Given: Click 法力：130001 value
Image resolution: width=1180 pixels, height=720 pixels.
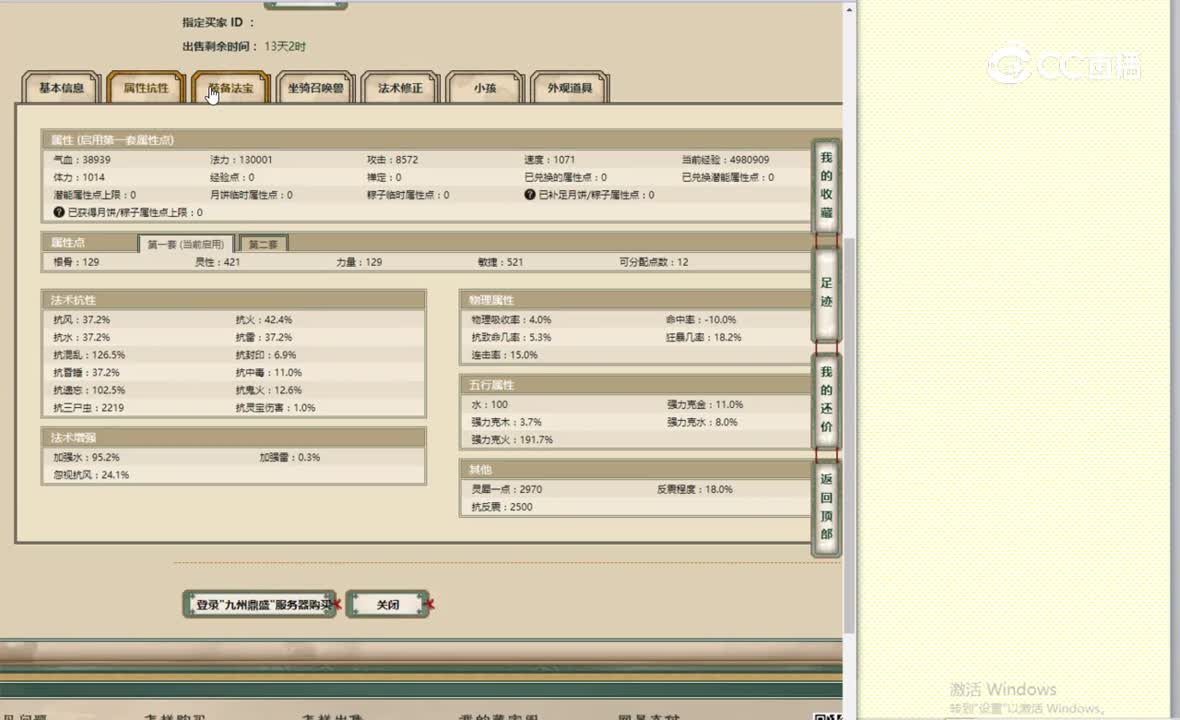Looking at the screenshot, I should [x=241, y=159].
